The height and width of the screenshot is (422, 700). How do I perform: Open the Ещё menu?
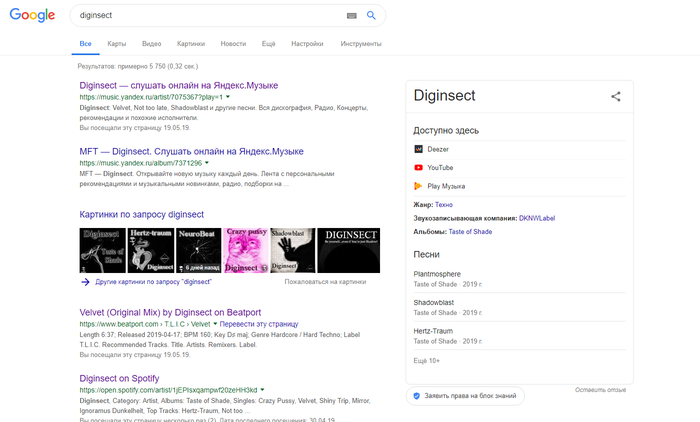[x=268, y=44]
